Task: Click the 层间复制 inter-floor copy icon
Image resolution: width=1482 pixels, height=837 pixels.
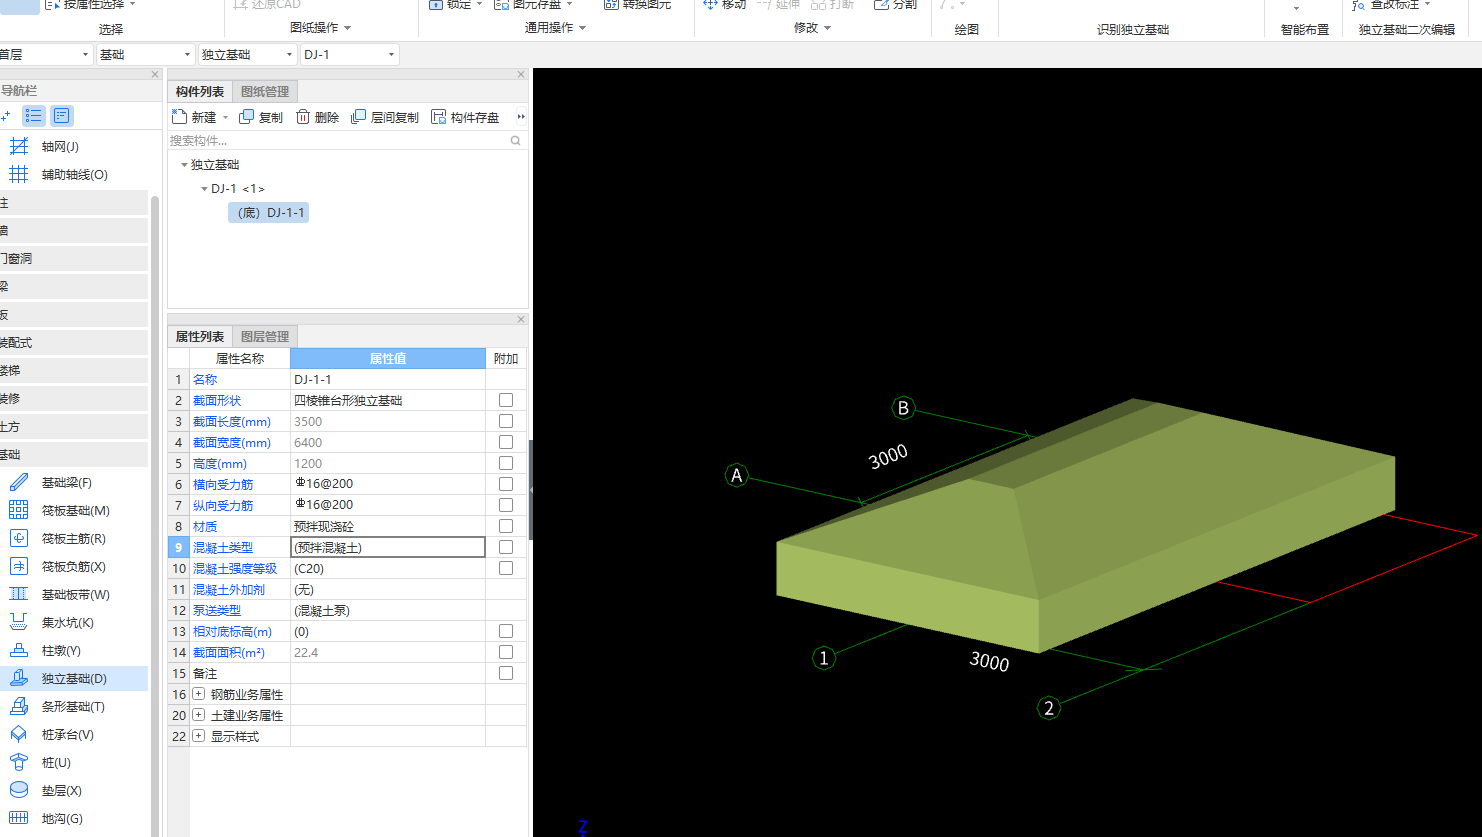Action: [x=359, y=117]
